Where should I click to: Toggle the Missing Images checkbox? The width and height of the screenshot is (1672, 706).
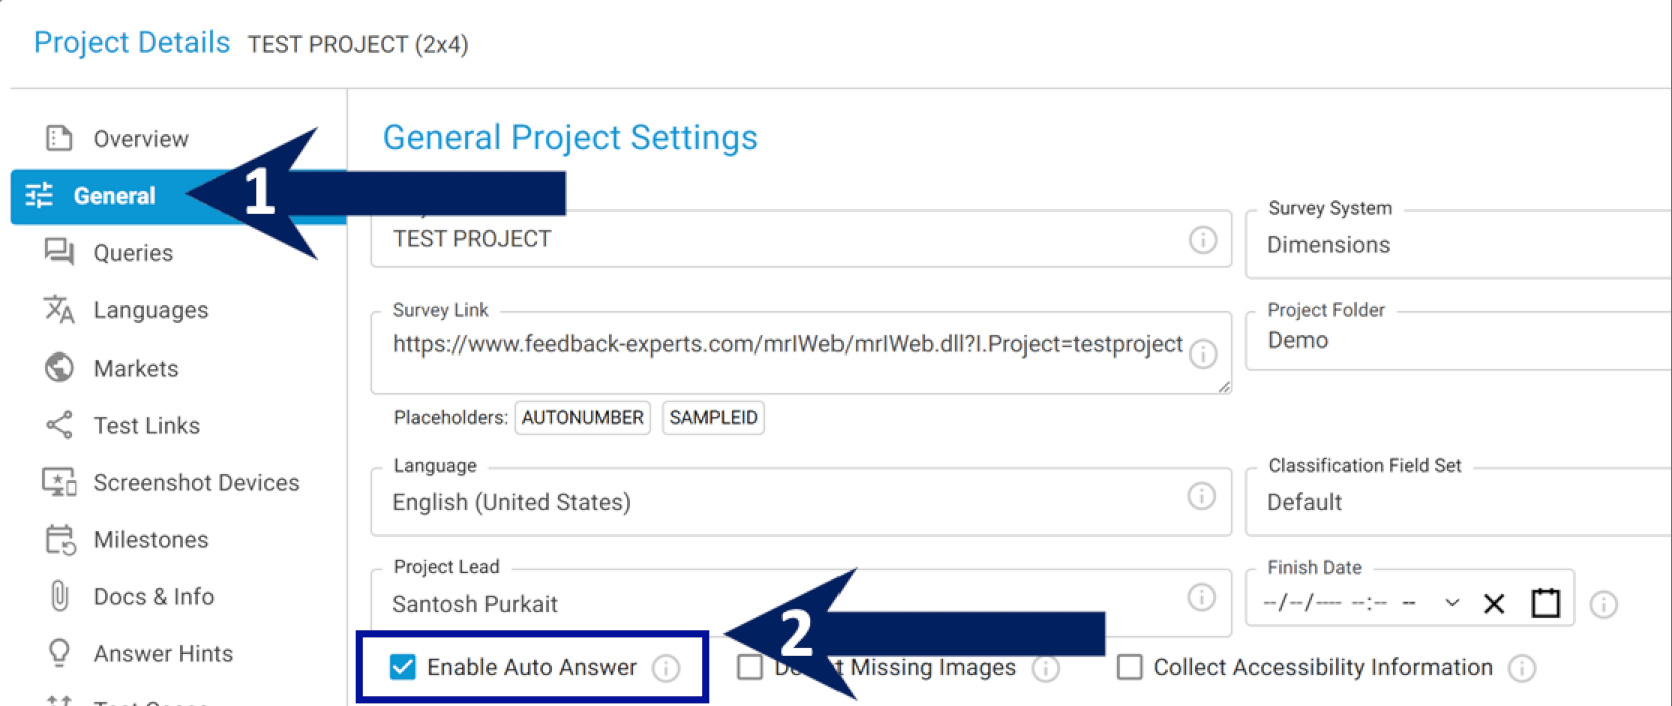[749, 667]
